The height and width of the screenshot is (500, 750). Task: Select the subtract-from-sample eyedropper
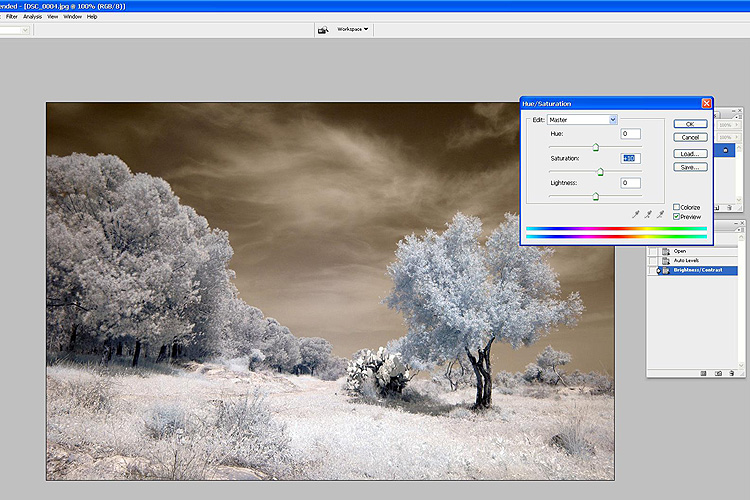tap(661, 214)
